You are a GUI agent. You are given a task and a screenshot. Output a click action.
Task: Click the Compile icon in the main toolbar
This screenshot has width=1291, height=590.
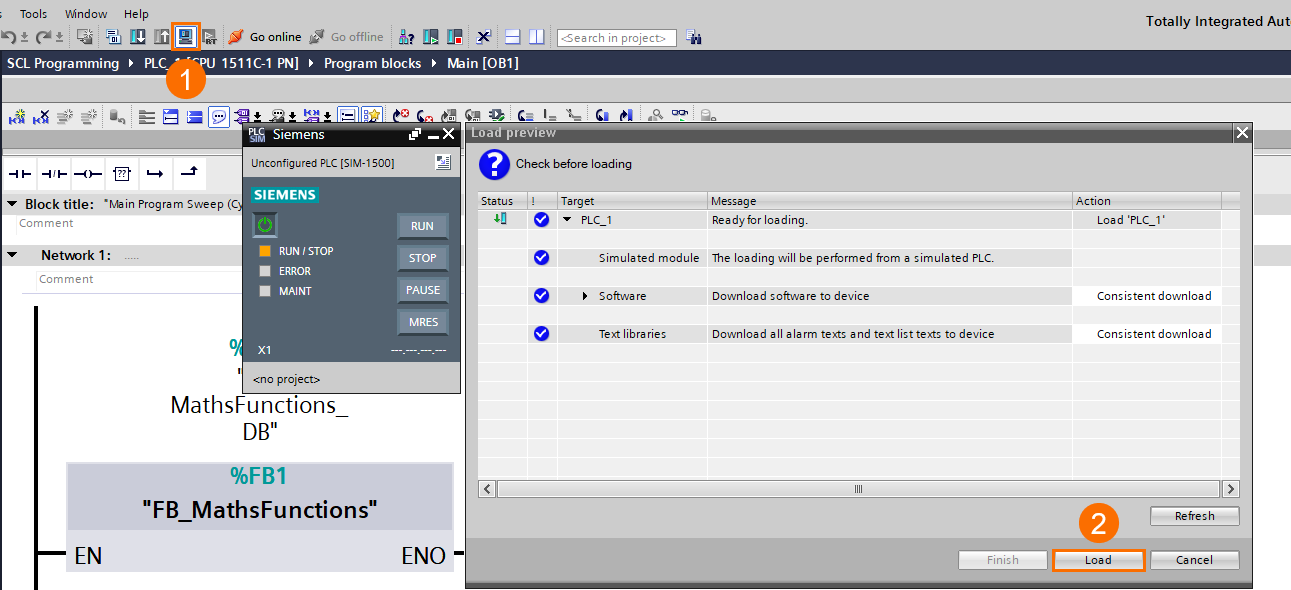coord(113,37)
